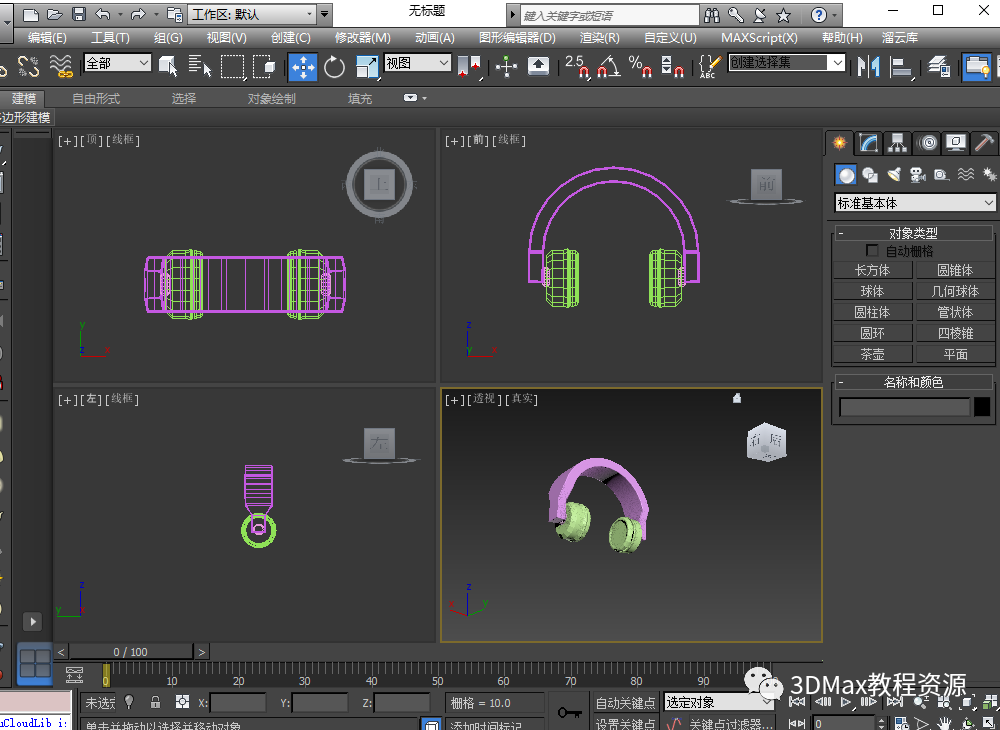Screen dimensions: 1000x730
Task: Open the 渲染(R) menu
Action: tap(599, 37)
